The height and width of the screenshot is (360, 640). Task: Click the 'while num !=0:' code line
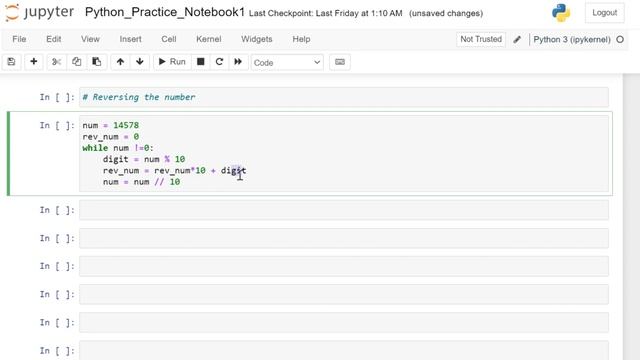[118, 148]
